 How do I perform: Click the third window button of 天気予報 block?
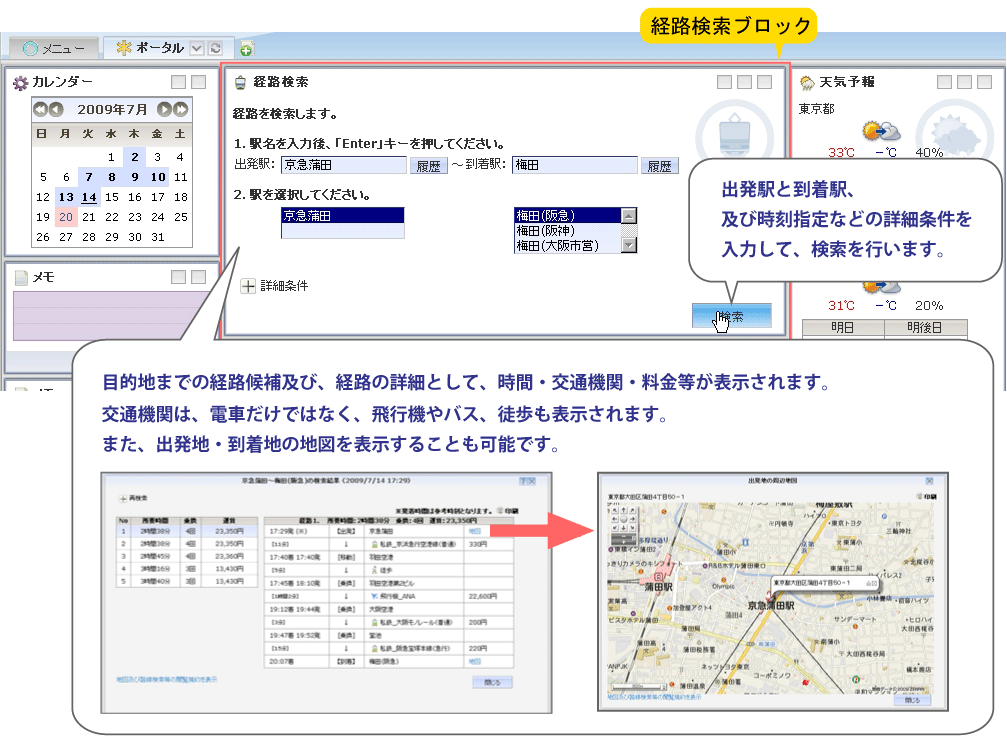[x=985, y=82]
